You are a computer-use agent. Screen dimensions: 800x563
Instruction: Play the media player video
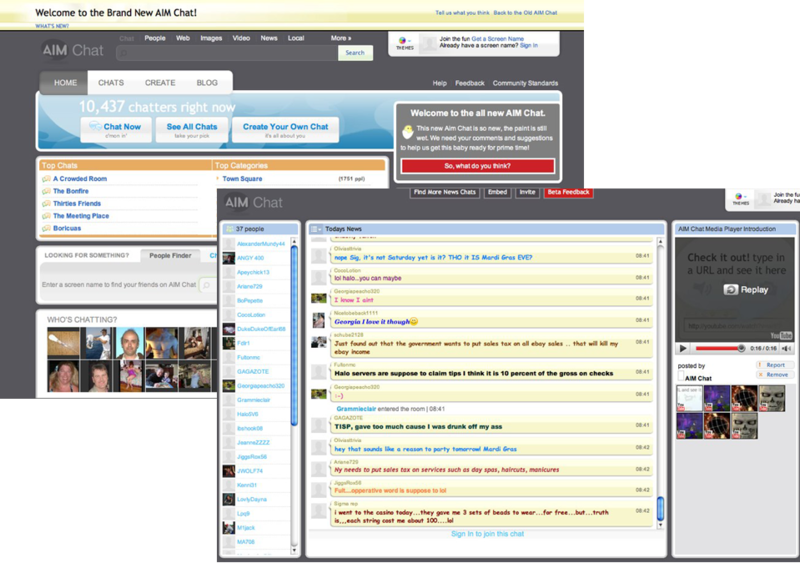pos(683,348)
